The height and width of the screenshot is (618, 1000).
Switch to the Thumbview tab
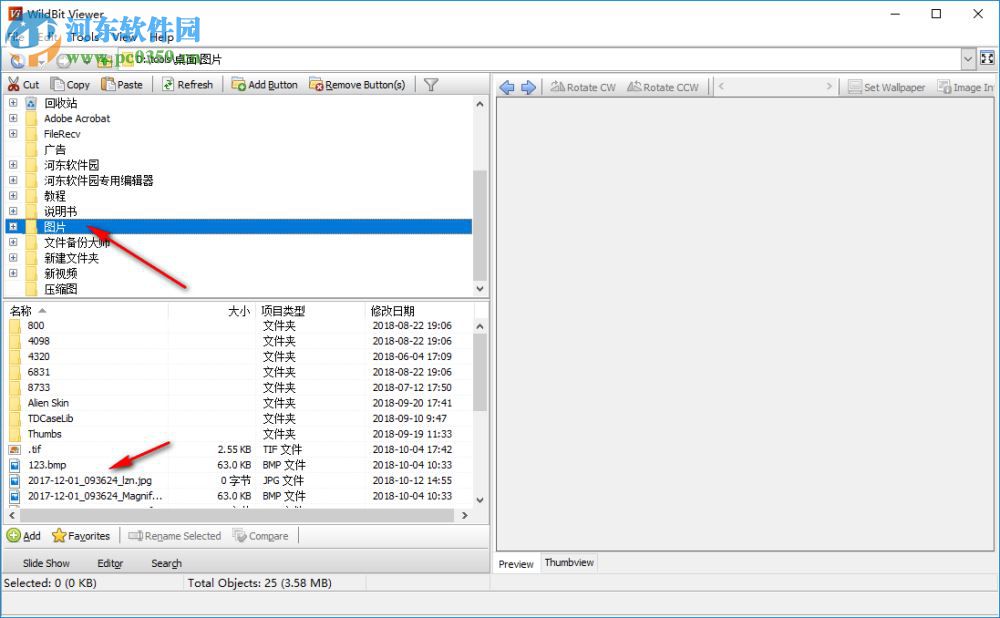(x=569, y=563)
